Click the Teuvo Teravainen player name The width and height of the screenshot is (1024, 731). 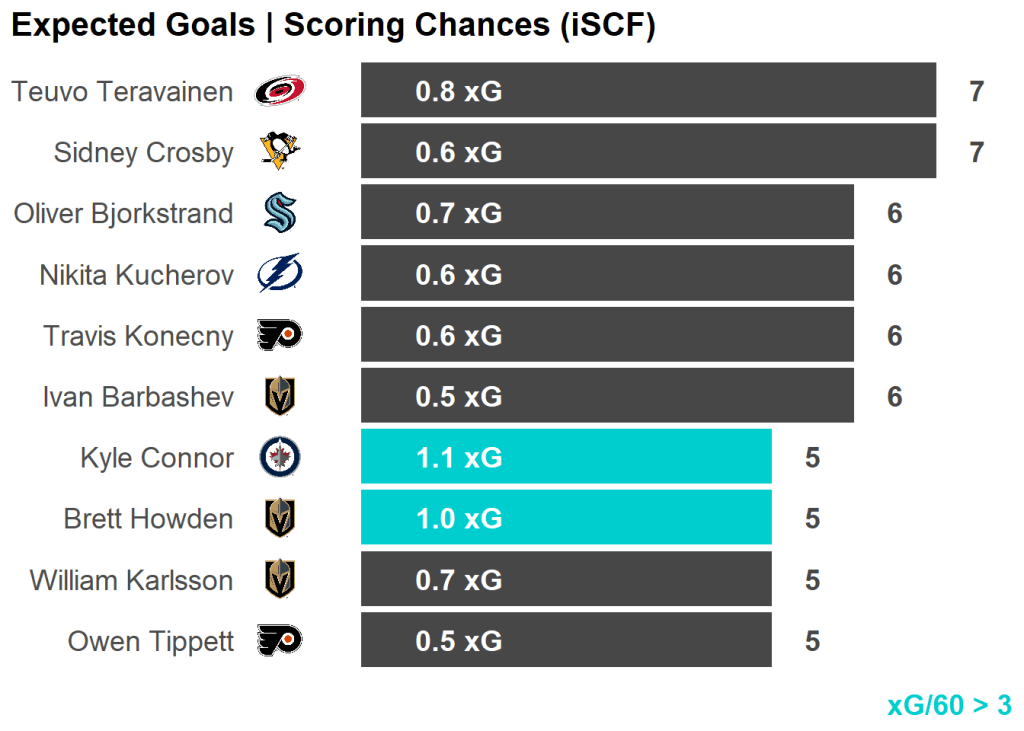point(122,92)
